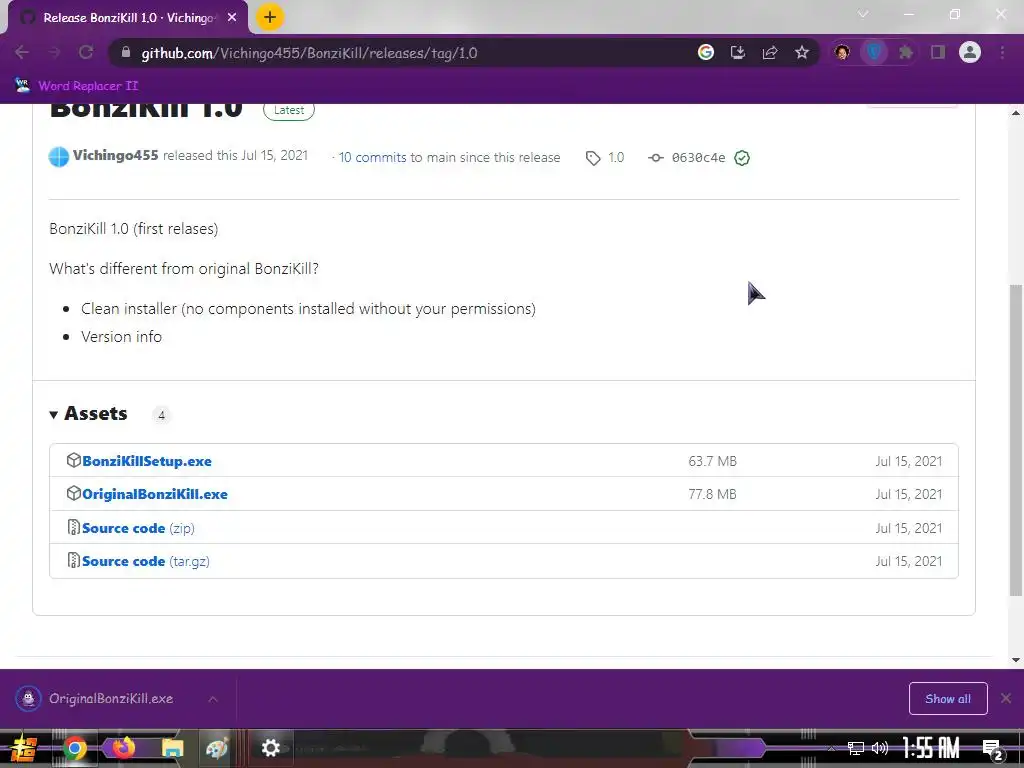Open downloaded OriginalBonziKill.exe in download bar
Screen dimensions: 1024x768
[x=111, y=699]
